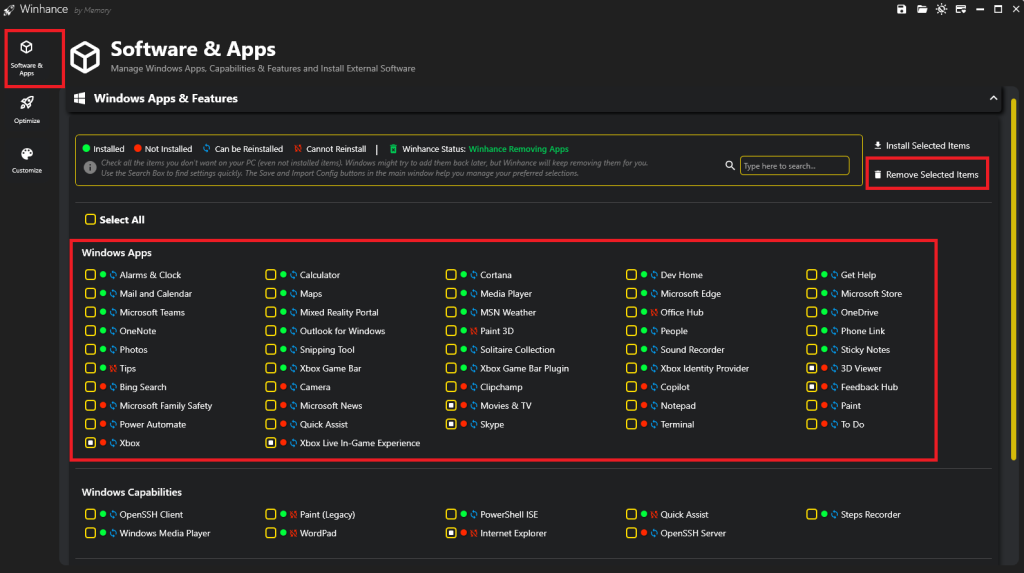The height and width of the screenshot is (573, 1024).
Task: Click the Microsoft Teams label
Action: (152, 312)
